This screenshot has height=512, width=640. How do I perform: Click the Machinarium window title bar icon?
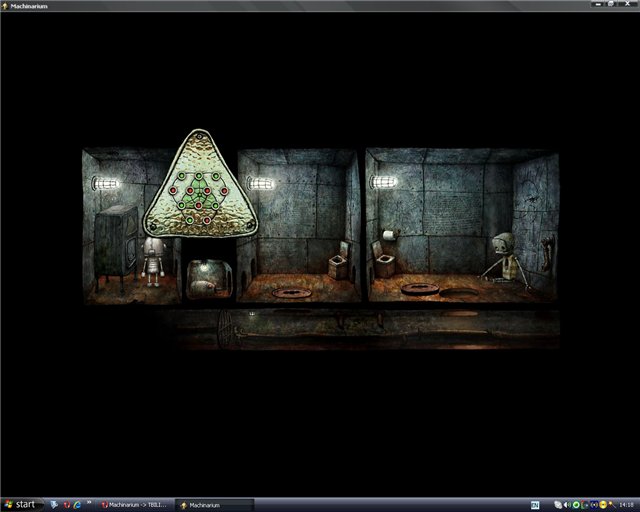click(x=5, y=6)
